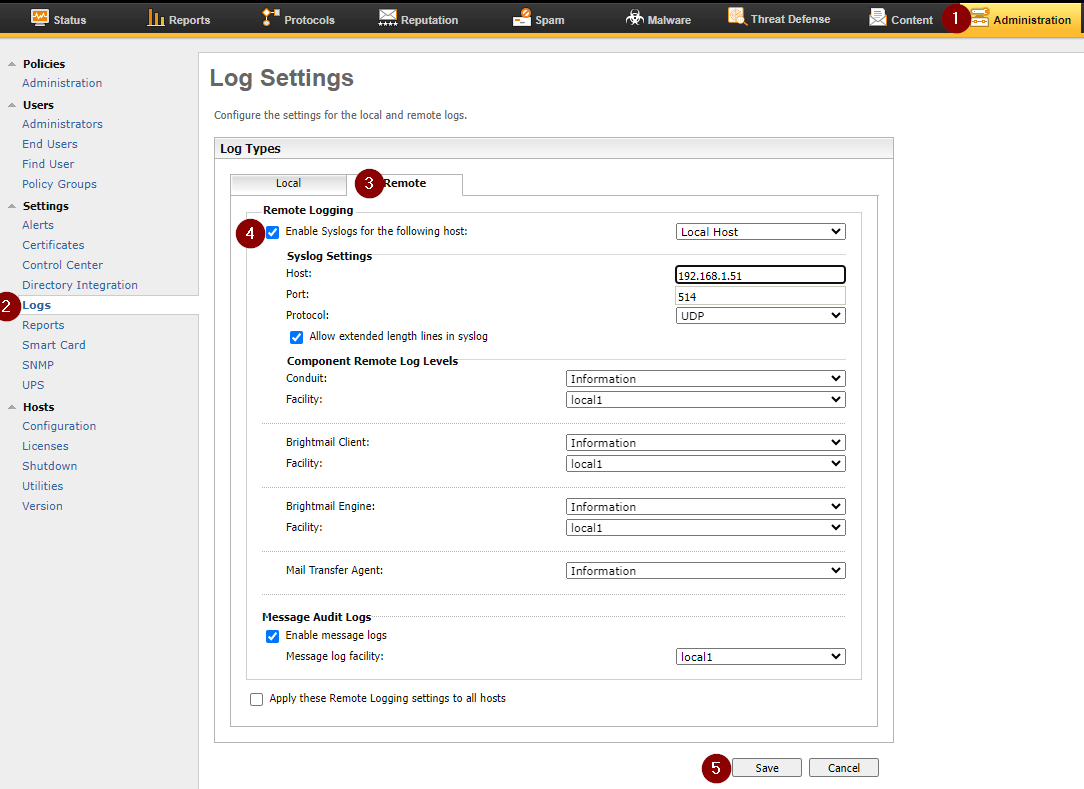Click the Threat Defense icon
Screen dimensions: 1084x789
(737, 17)
